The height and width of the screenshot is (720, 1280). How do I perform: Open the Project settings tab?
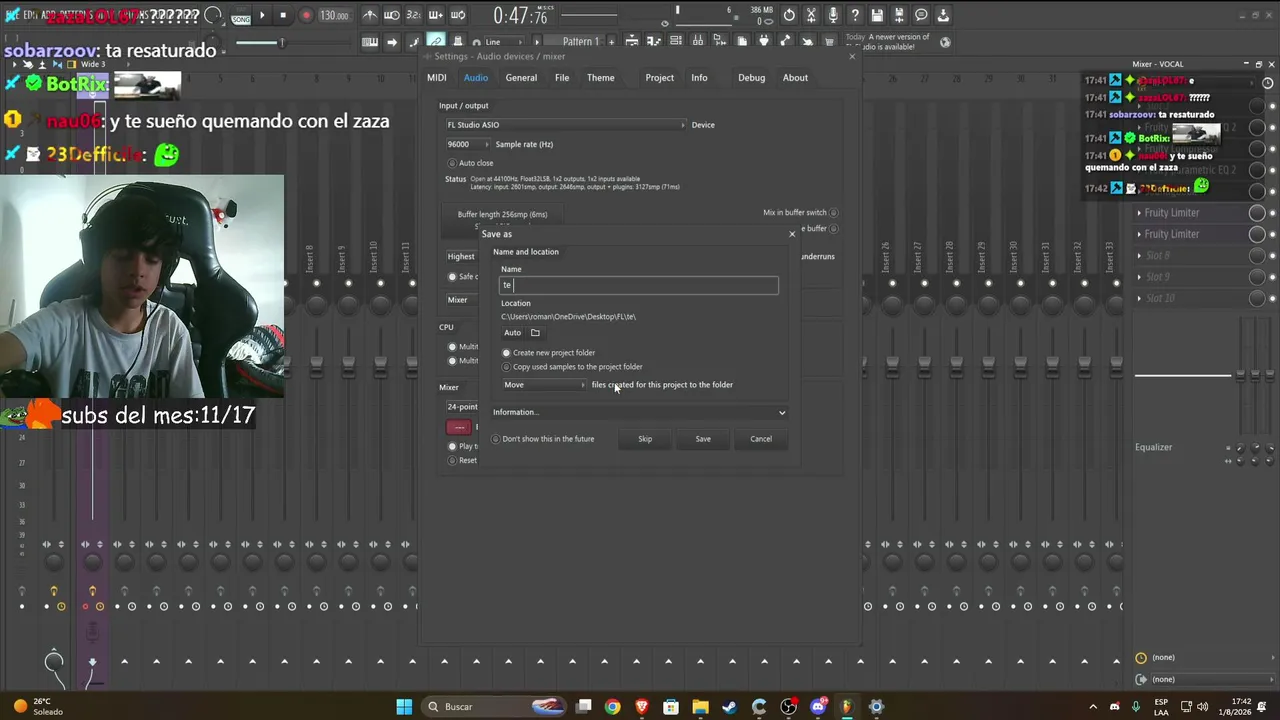pyautogui.click(x=659, y=78)
